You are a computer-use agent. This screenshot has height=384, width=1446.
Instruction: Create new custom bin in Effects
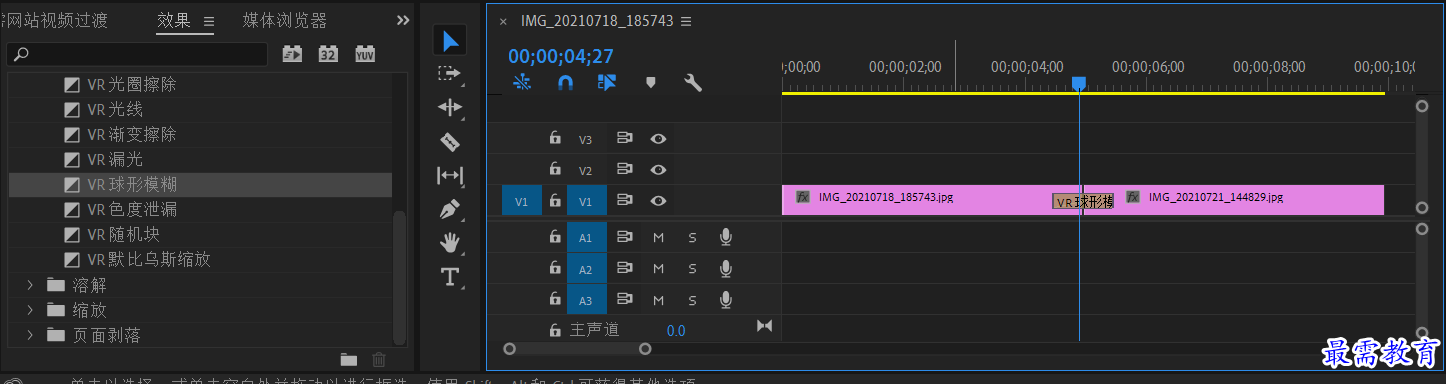pyautogui.click(x=349, y=360)
